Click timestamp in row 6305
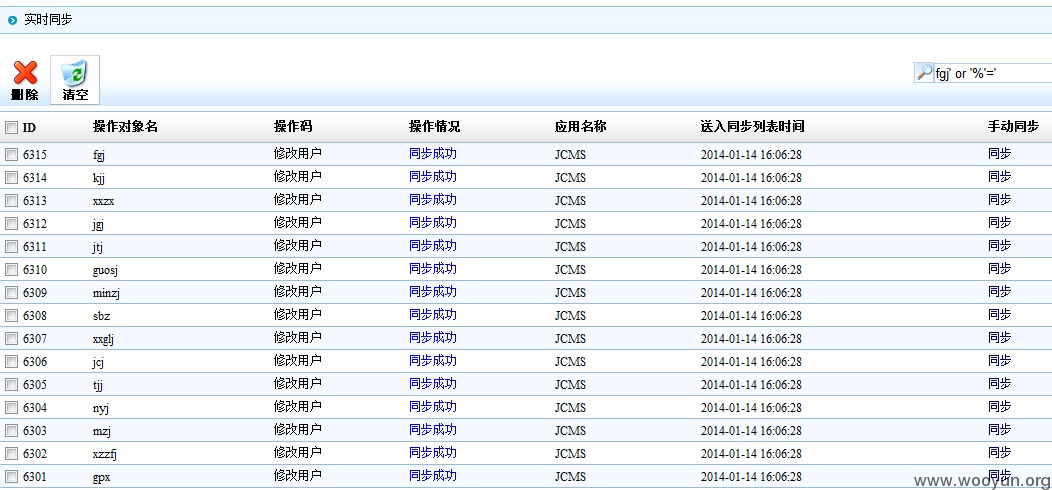Image resolution: width=1052 pixels, height=490 pixels. [751, 385]
